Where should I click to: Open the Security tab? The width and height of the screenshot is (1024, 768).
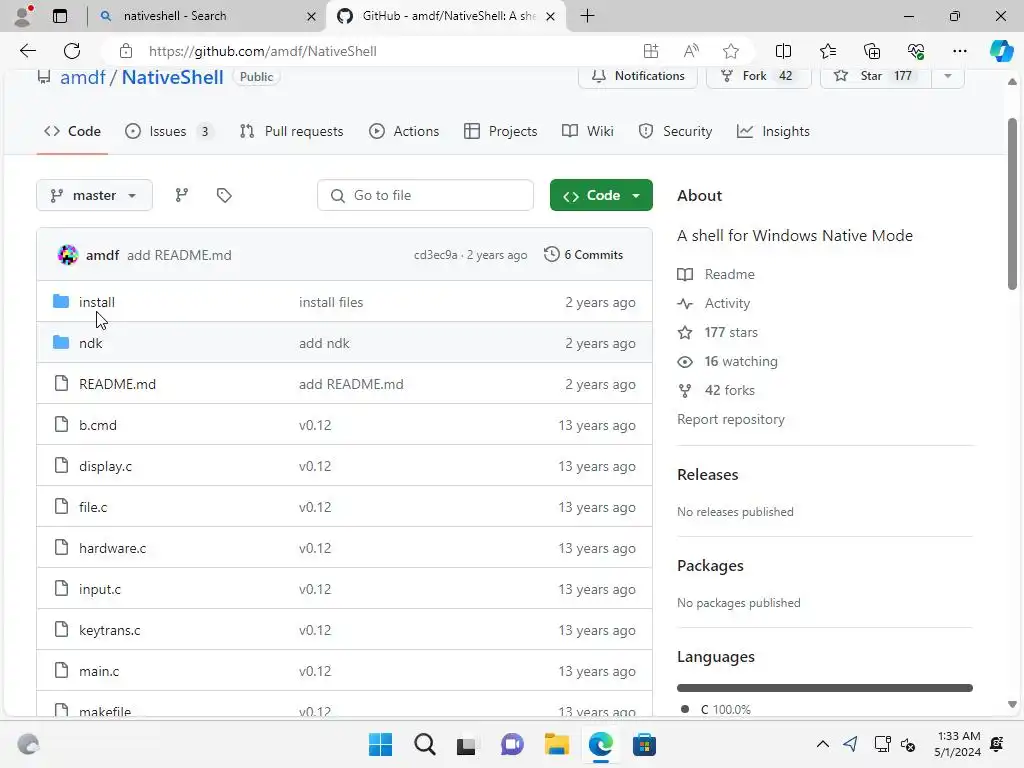[675, 131]
